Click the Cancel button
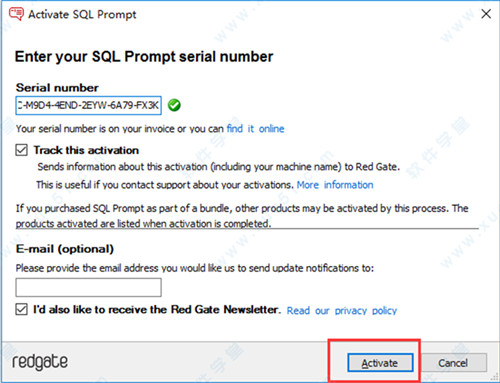Viewport: 500px width, 383px height. [453, 363]
